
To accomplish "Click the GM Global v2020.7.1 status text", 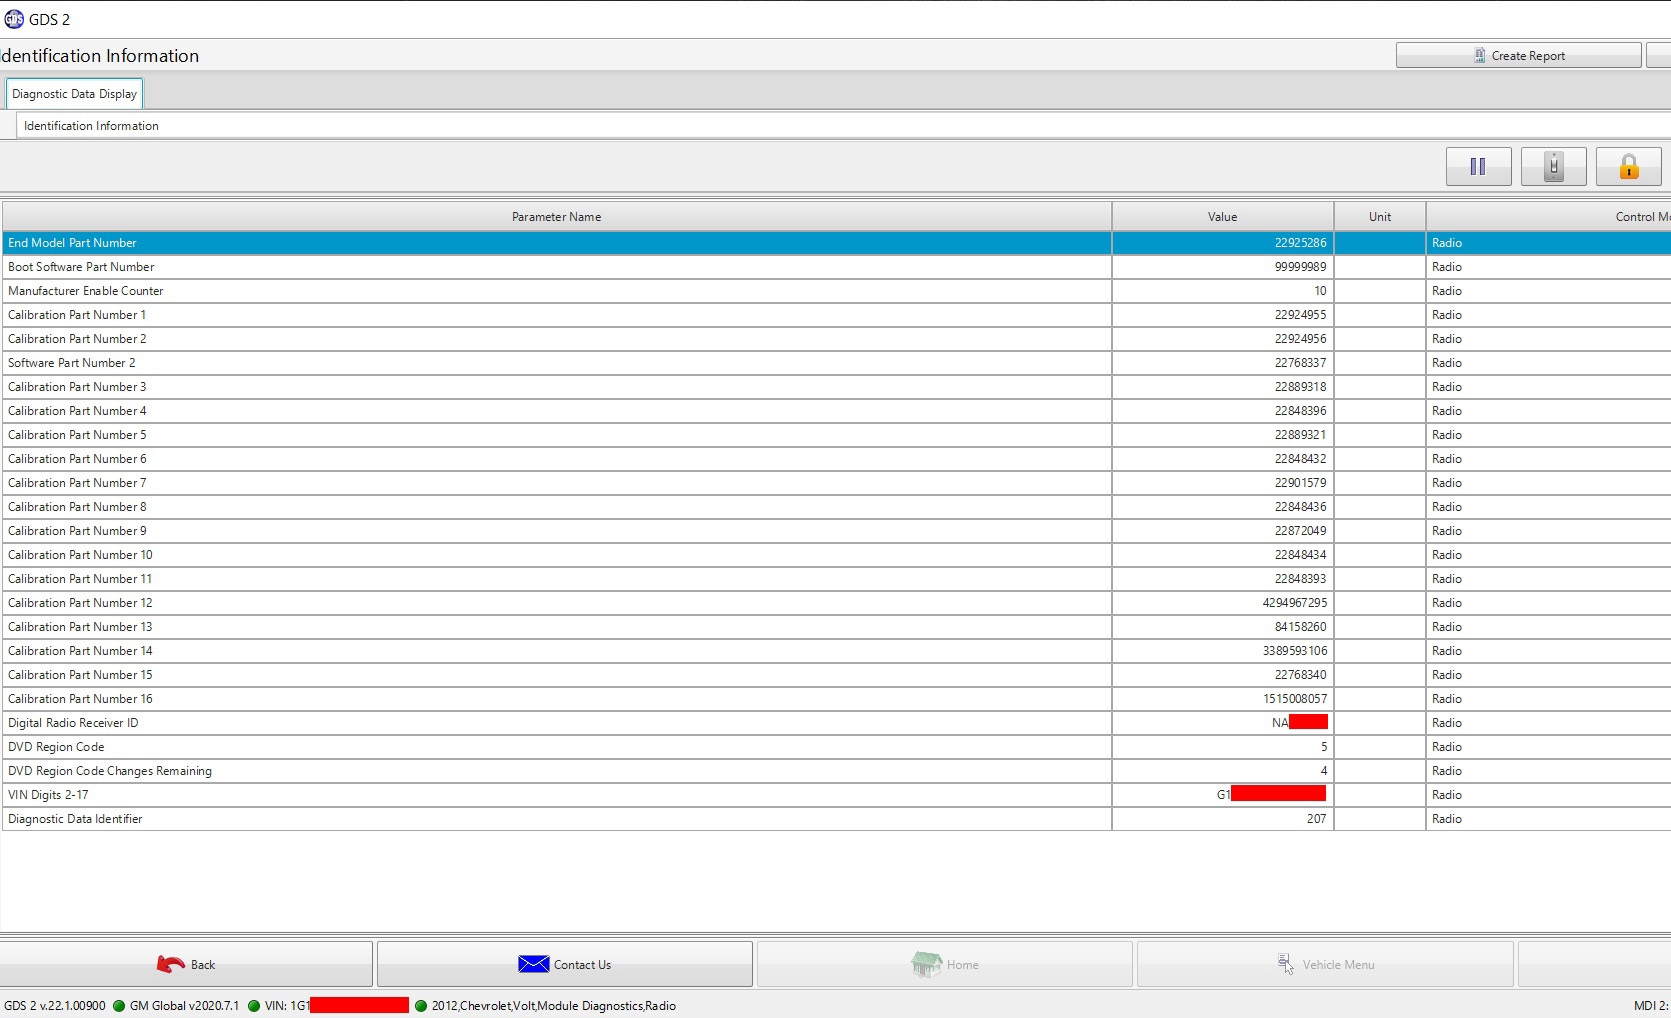I will [184, 1006].
